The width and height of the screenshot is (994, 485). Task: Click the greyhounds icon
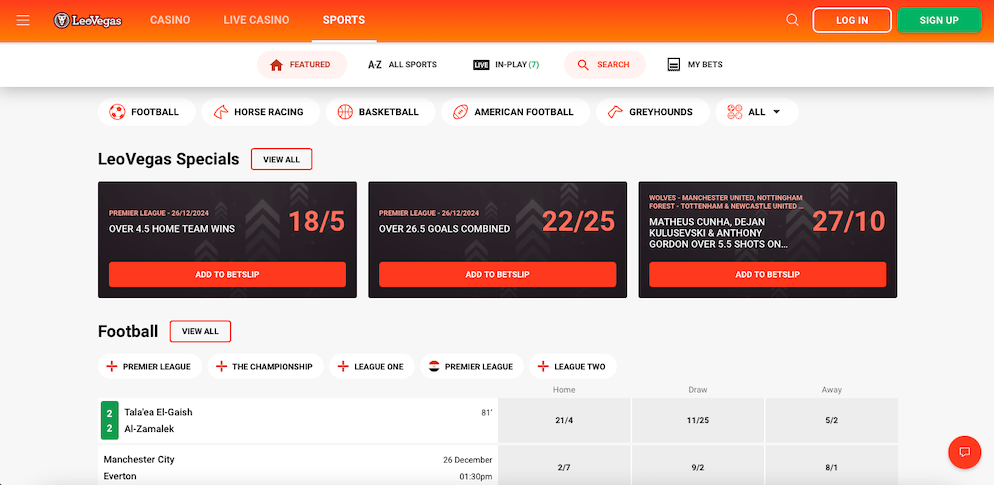click(615, 112)
